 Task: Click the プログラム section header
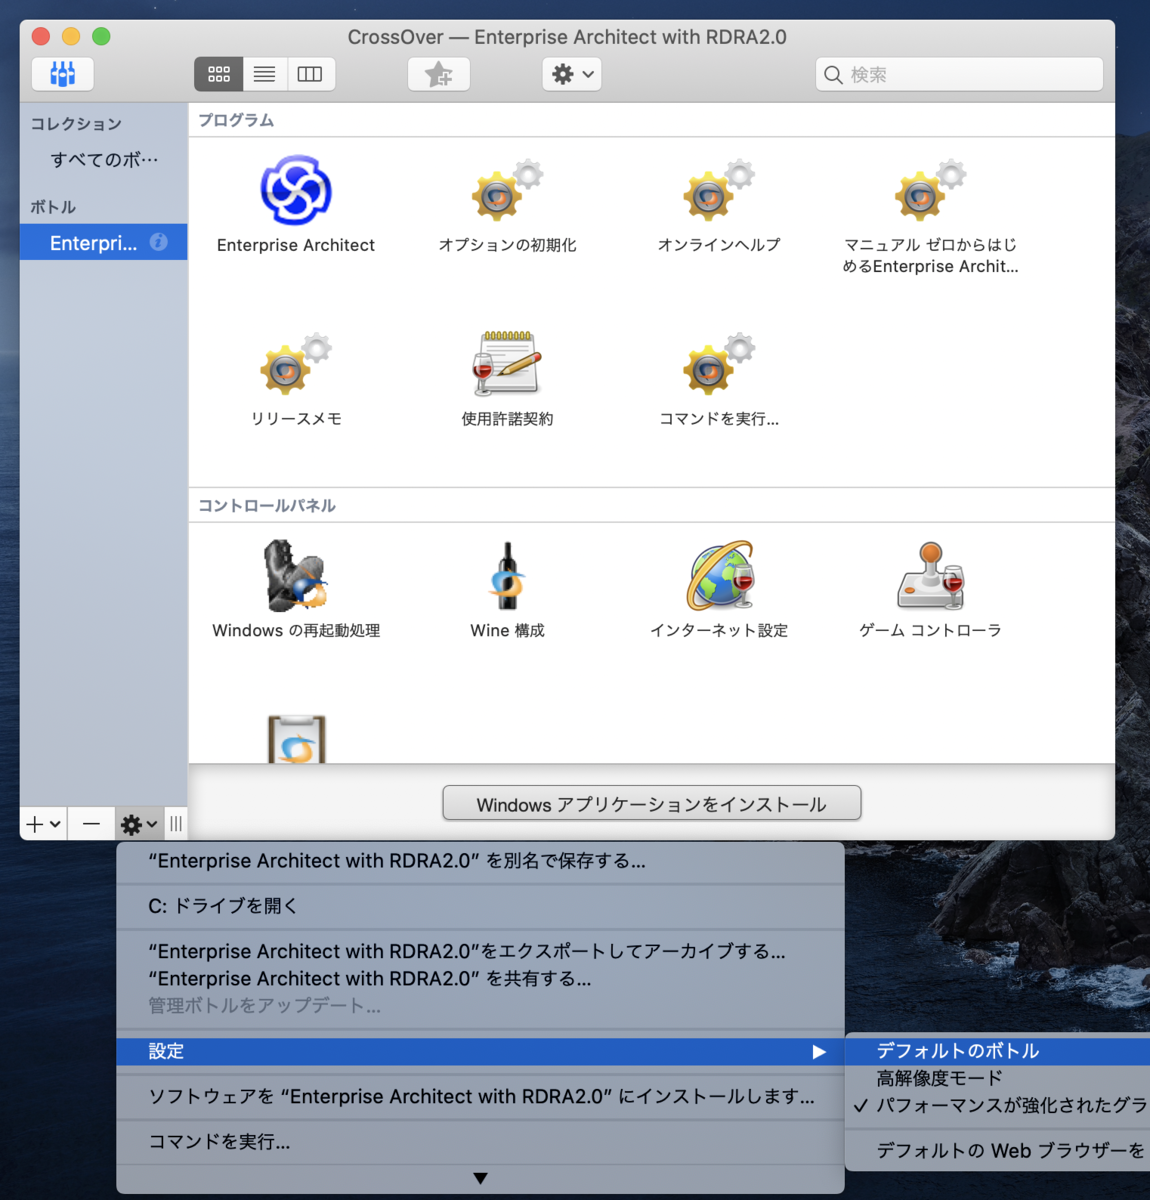point(236,120)
